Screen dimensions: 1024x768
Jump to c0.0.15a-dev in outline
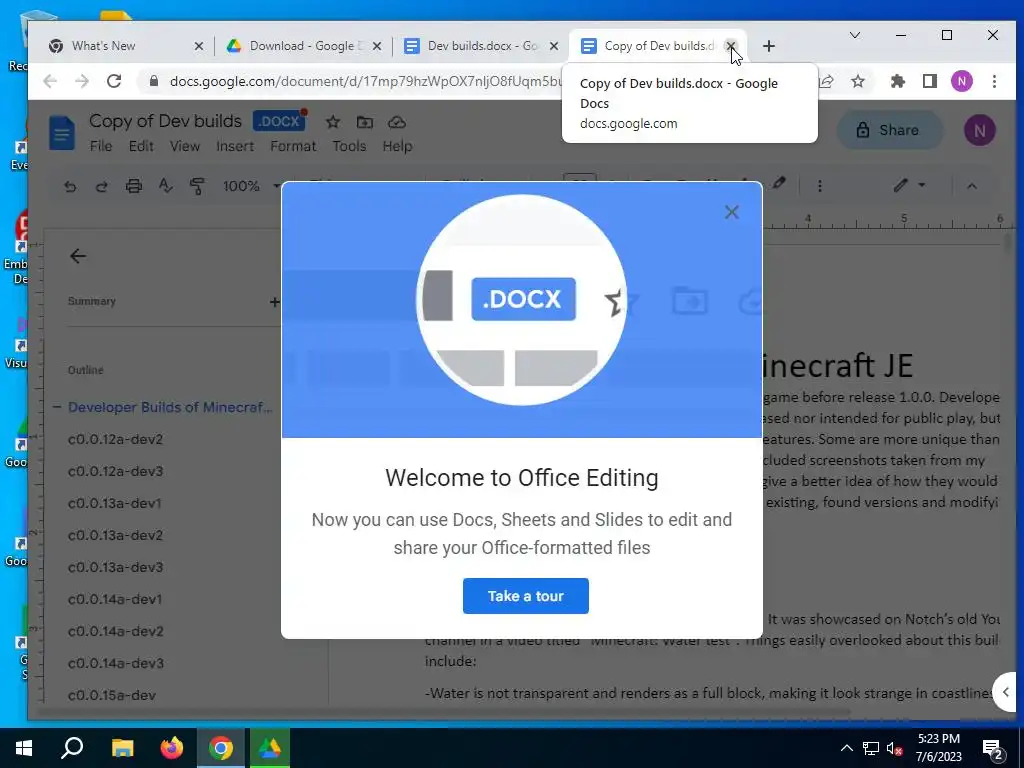(112, 695)
